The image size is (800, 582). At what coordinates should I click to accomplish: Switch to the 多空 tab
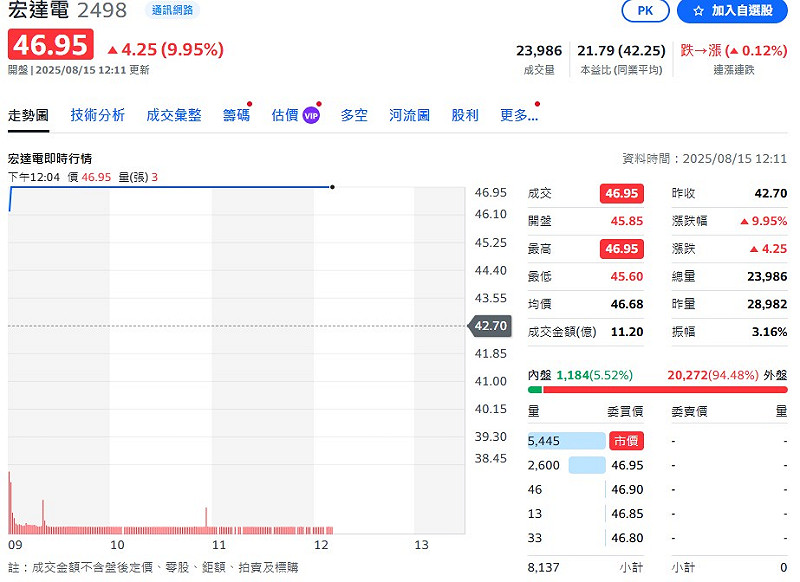(354, 115)
